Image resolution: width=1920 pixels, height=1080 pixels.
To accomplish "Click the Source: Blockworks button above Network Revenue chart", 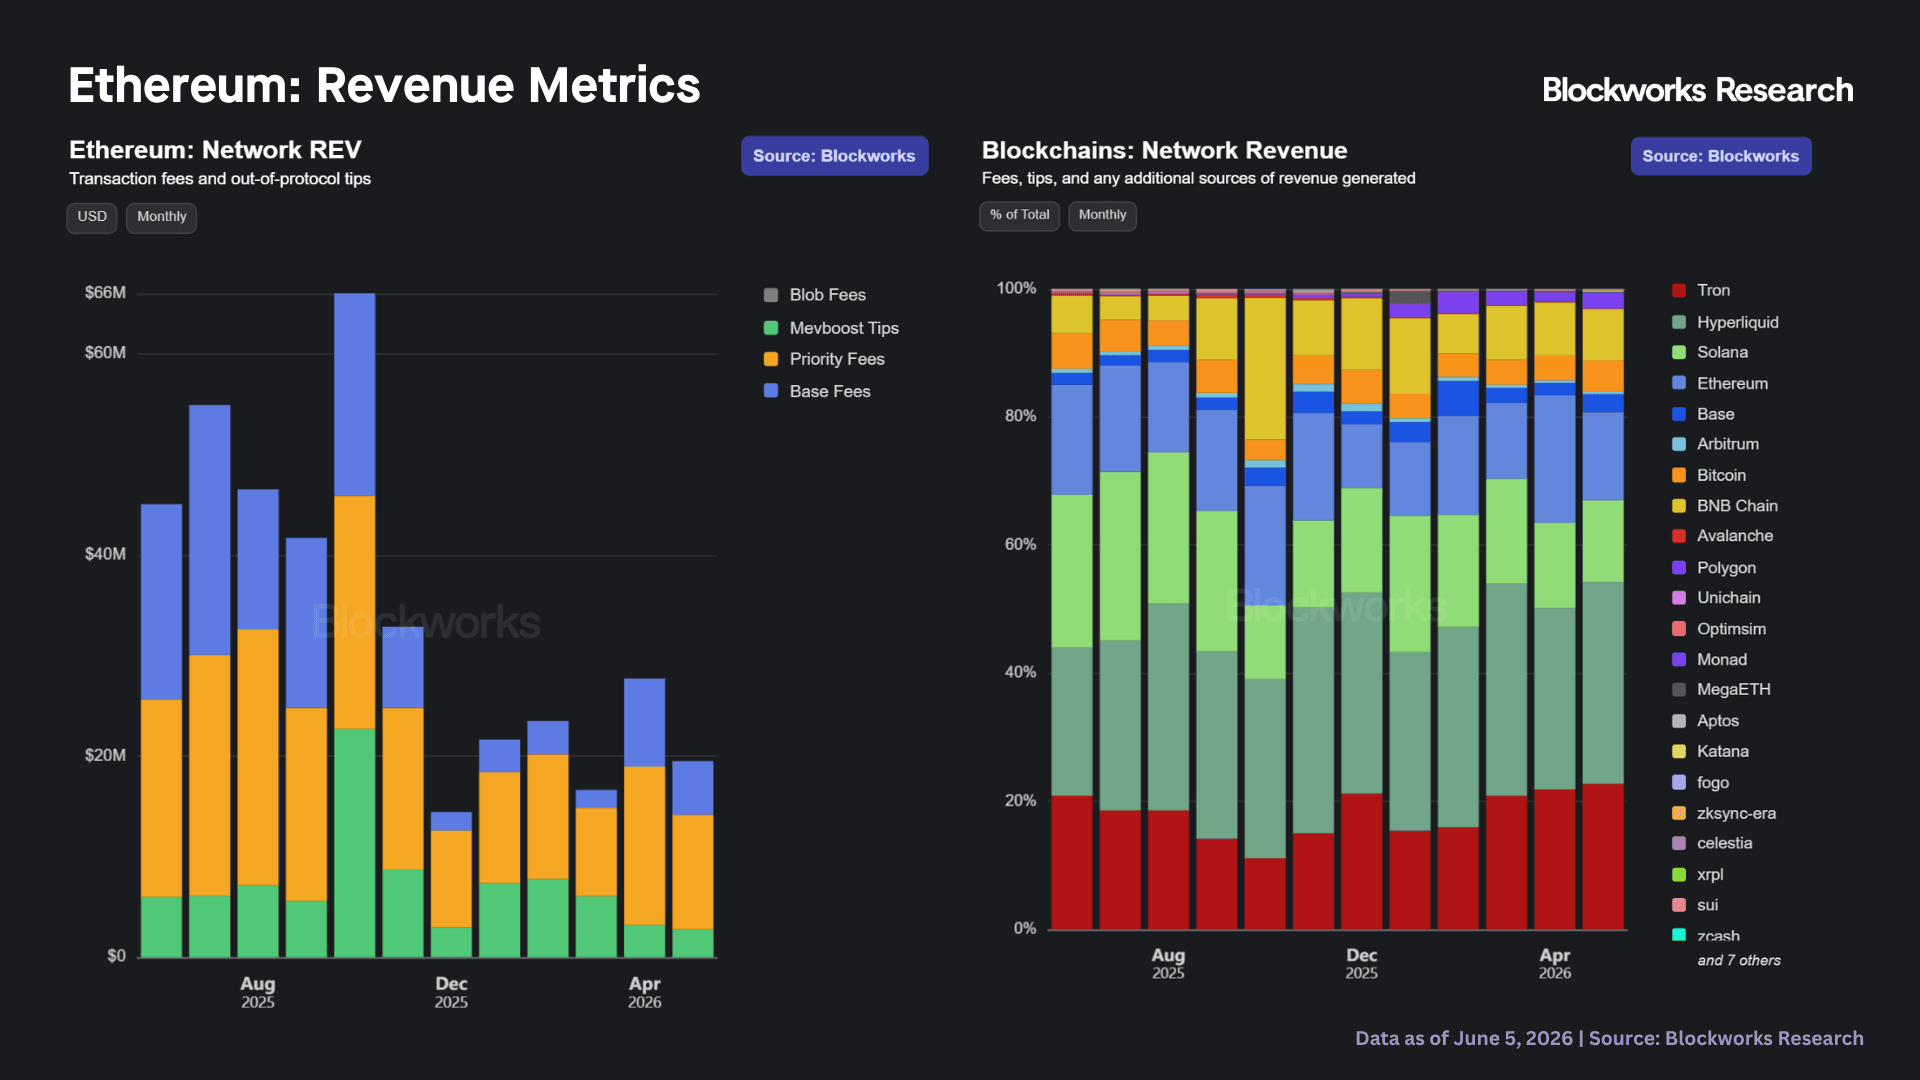I will tap(1720, 156).
